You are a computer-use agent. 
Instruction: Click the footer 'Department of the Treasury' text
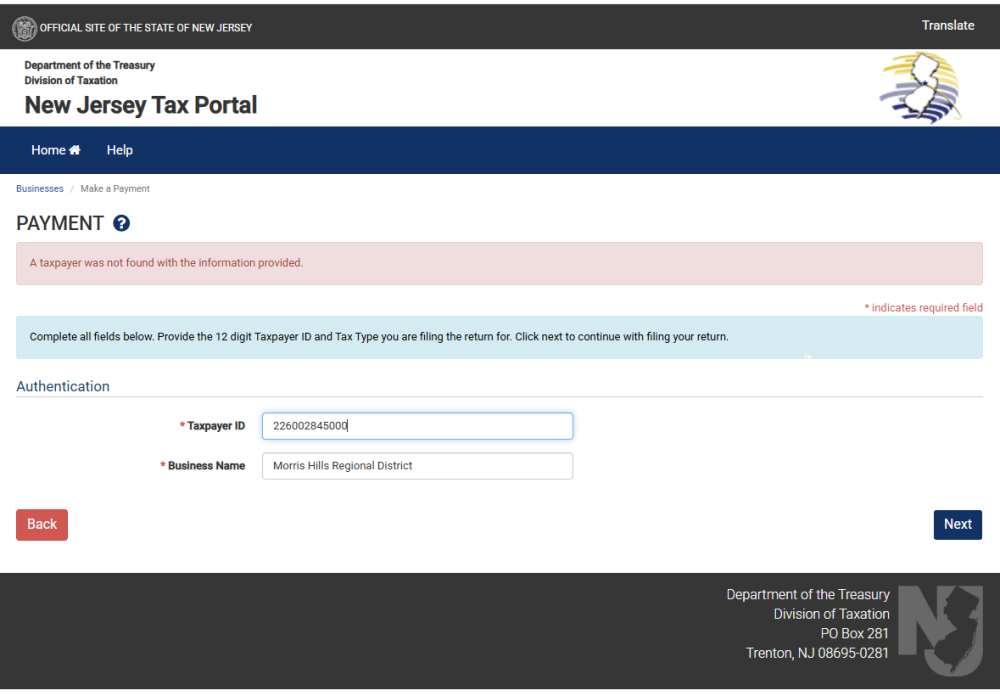pos(808,595)
